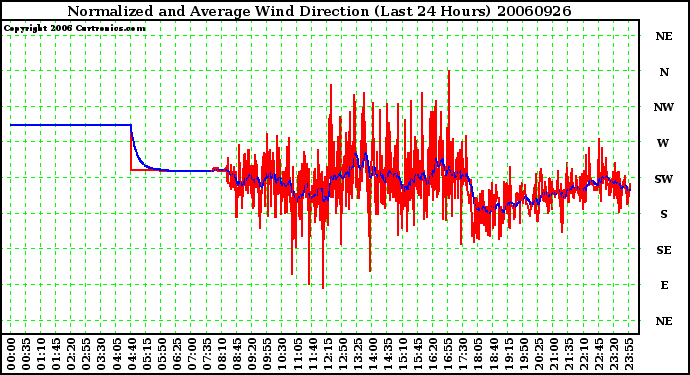690x375 pixels.
Task: Select the E direction axis label
Action: coord(664,286)
